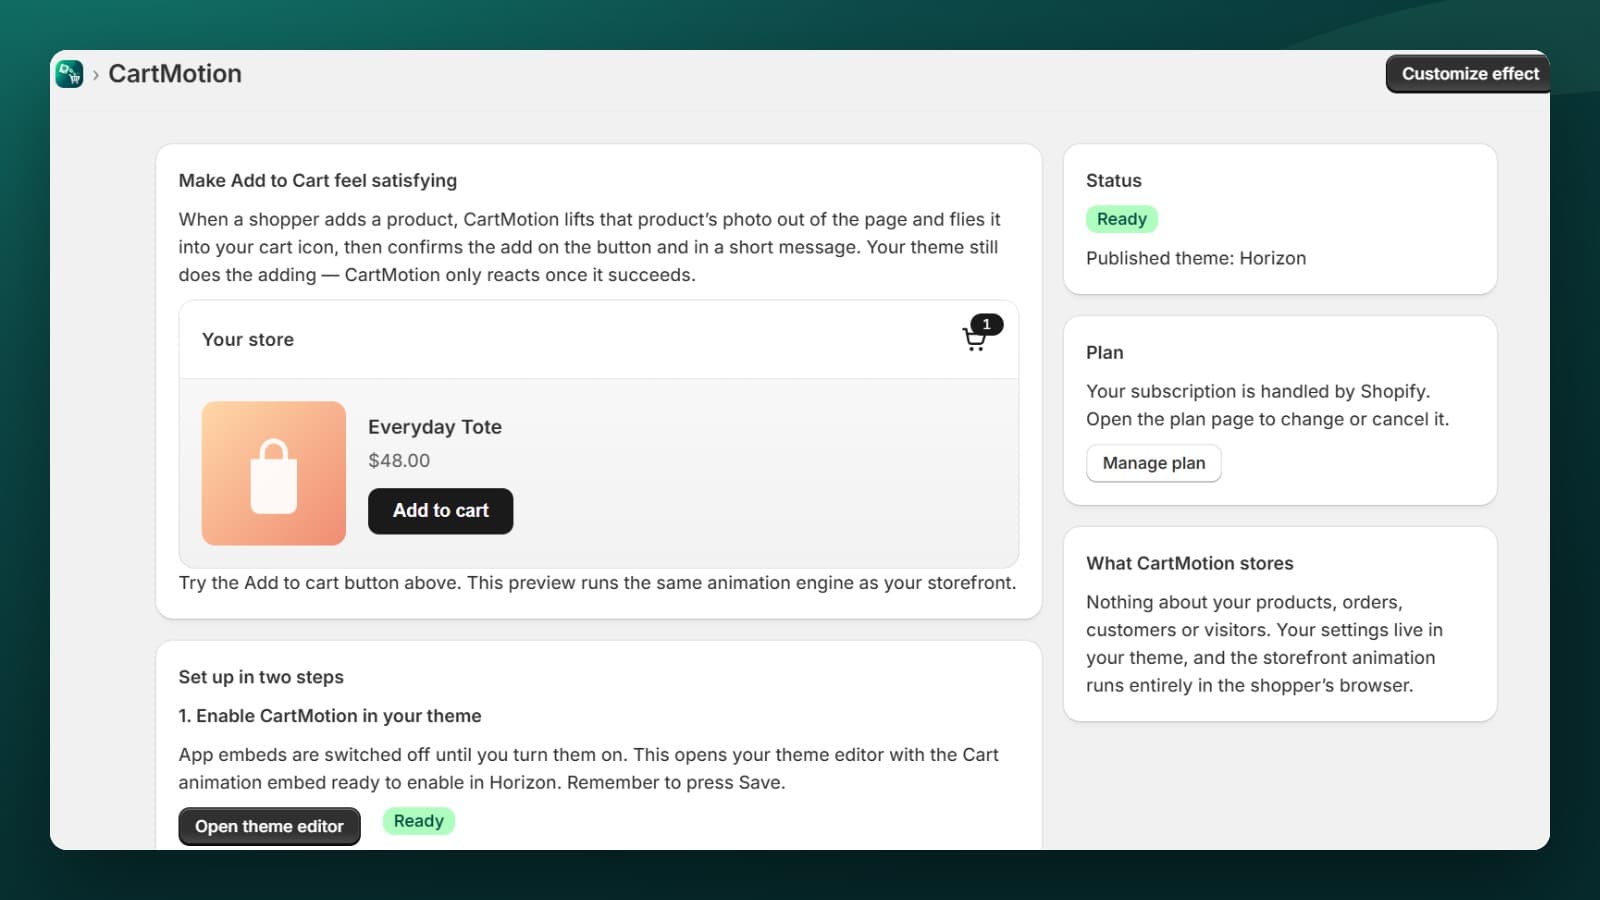Click Set up in two steps heading
Image resolution: width=1600 pixels, height=900 pixels.
(x=261, y=677)
